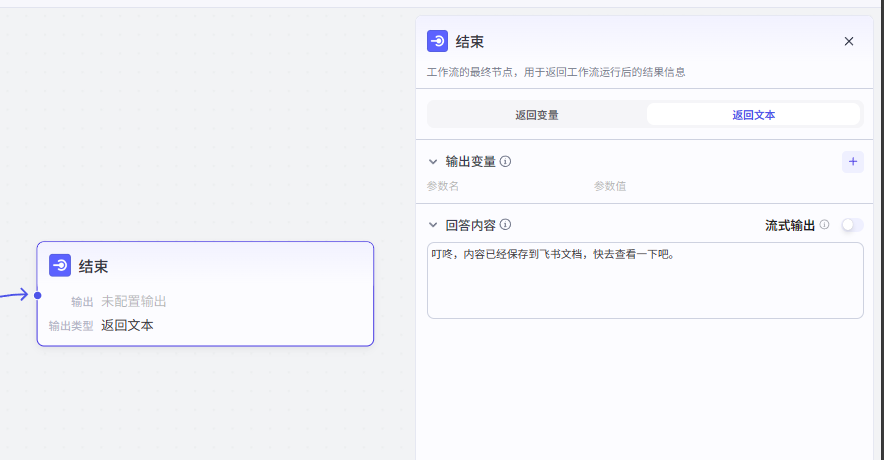Image resolution: width=884 pixels, height=460 pixels.
Task: Select the 结束 node title on canvas
Action: [x=93, y=266]
